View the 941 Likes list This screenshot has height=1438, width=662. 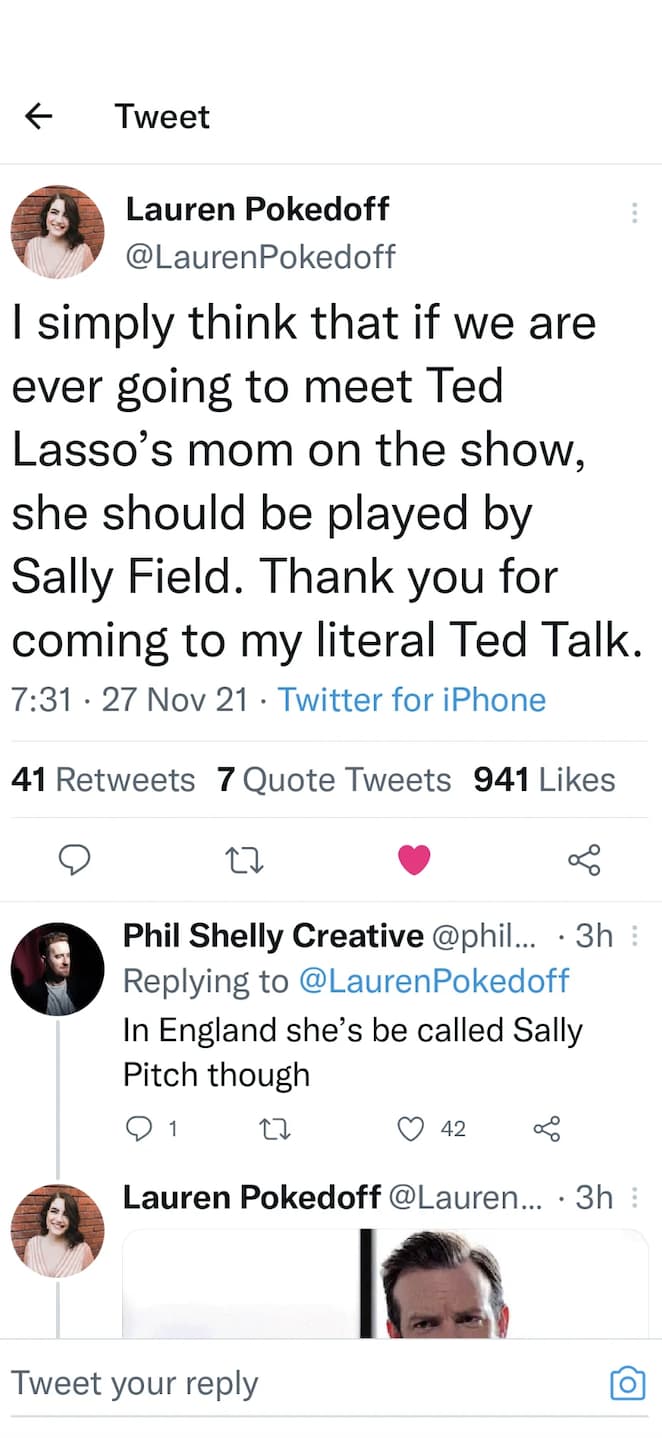(x=544, y=779)
